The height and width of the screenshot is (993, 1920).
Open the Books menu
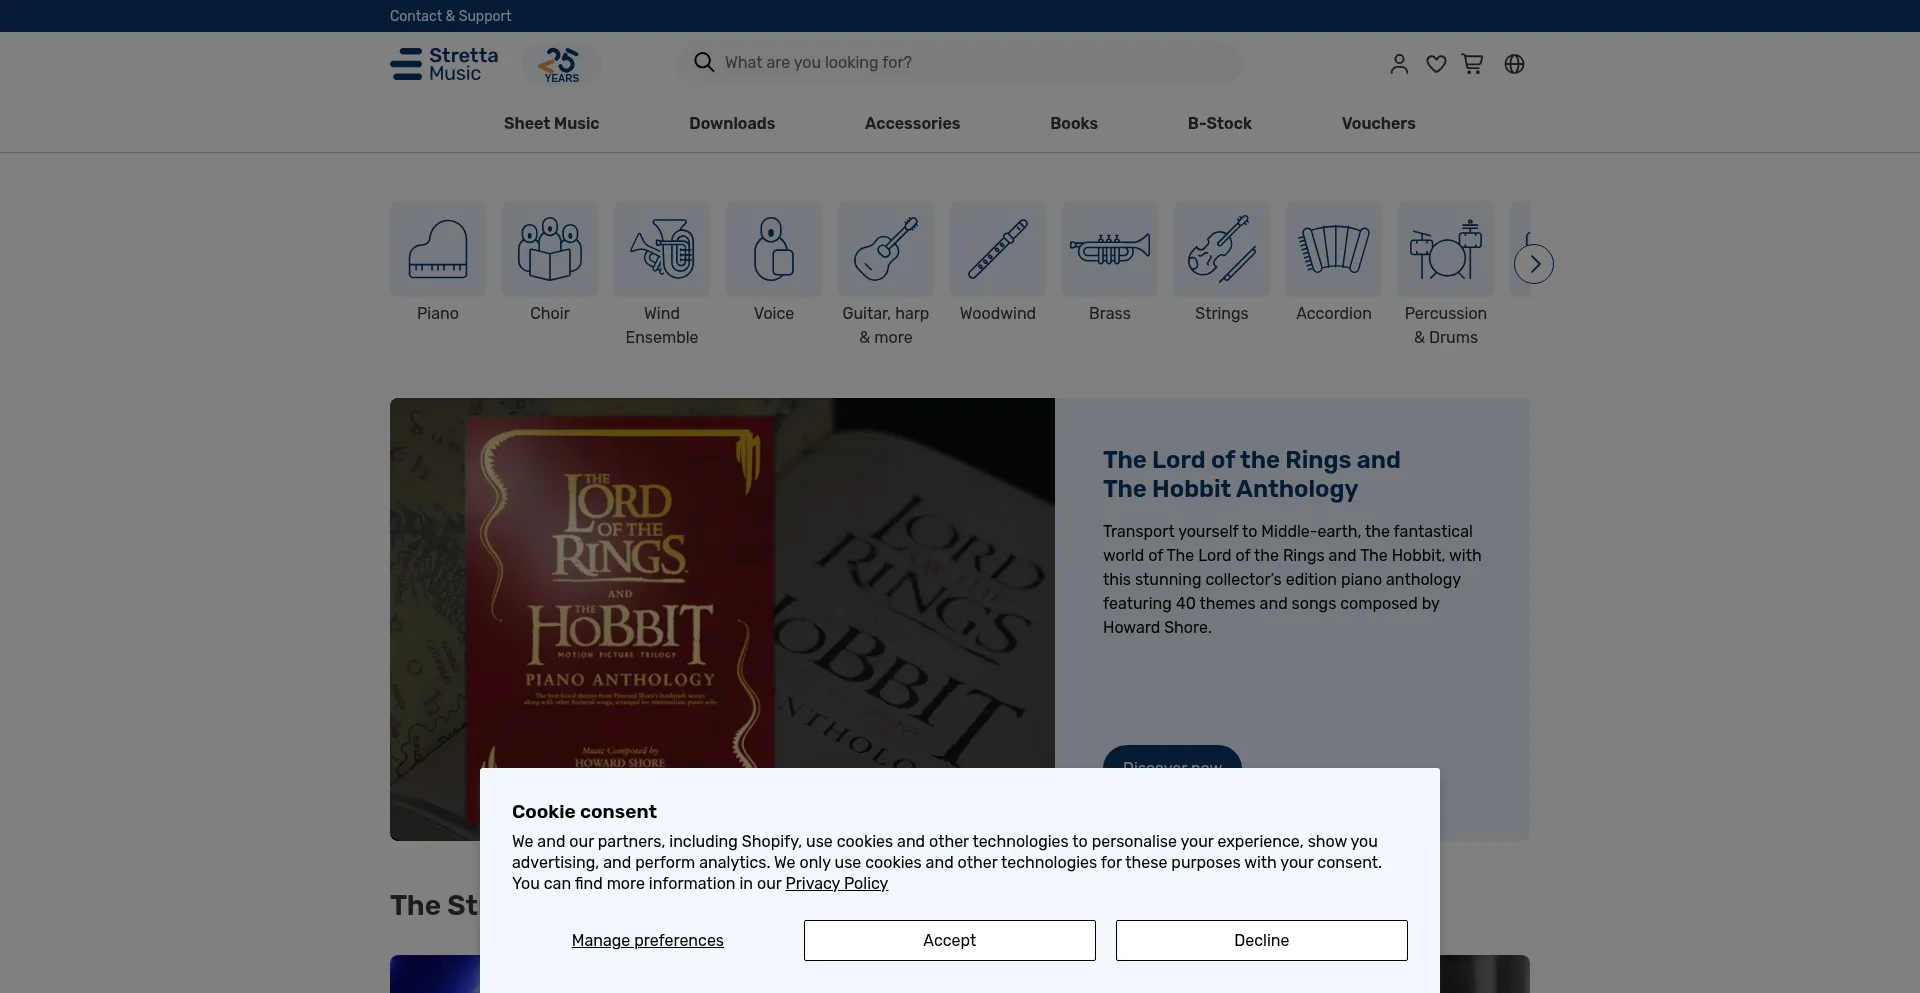pyautogui.click(x=1074, y=123)
